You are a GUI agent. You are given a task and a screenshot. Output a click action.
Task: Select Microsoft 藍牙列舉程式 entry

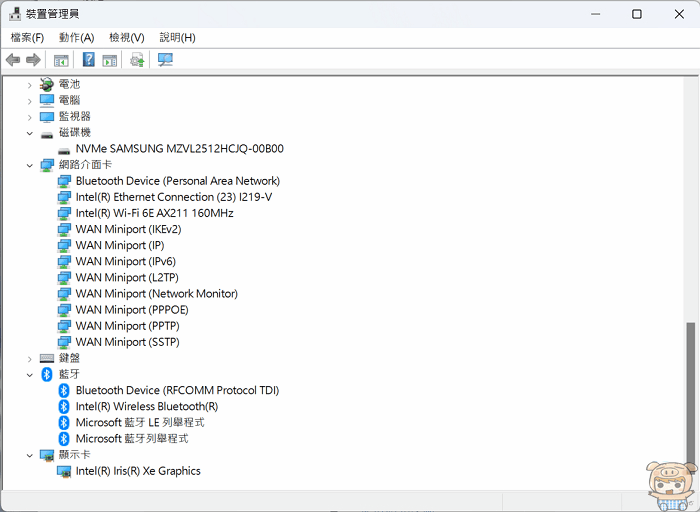pos(132,439)
